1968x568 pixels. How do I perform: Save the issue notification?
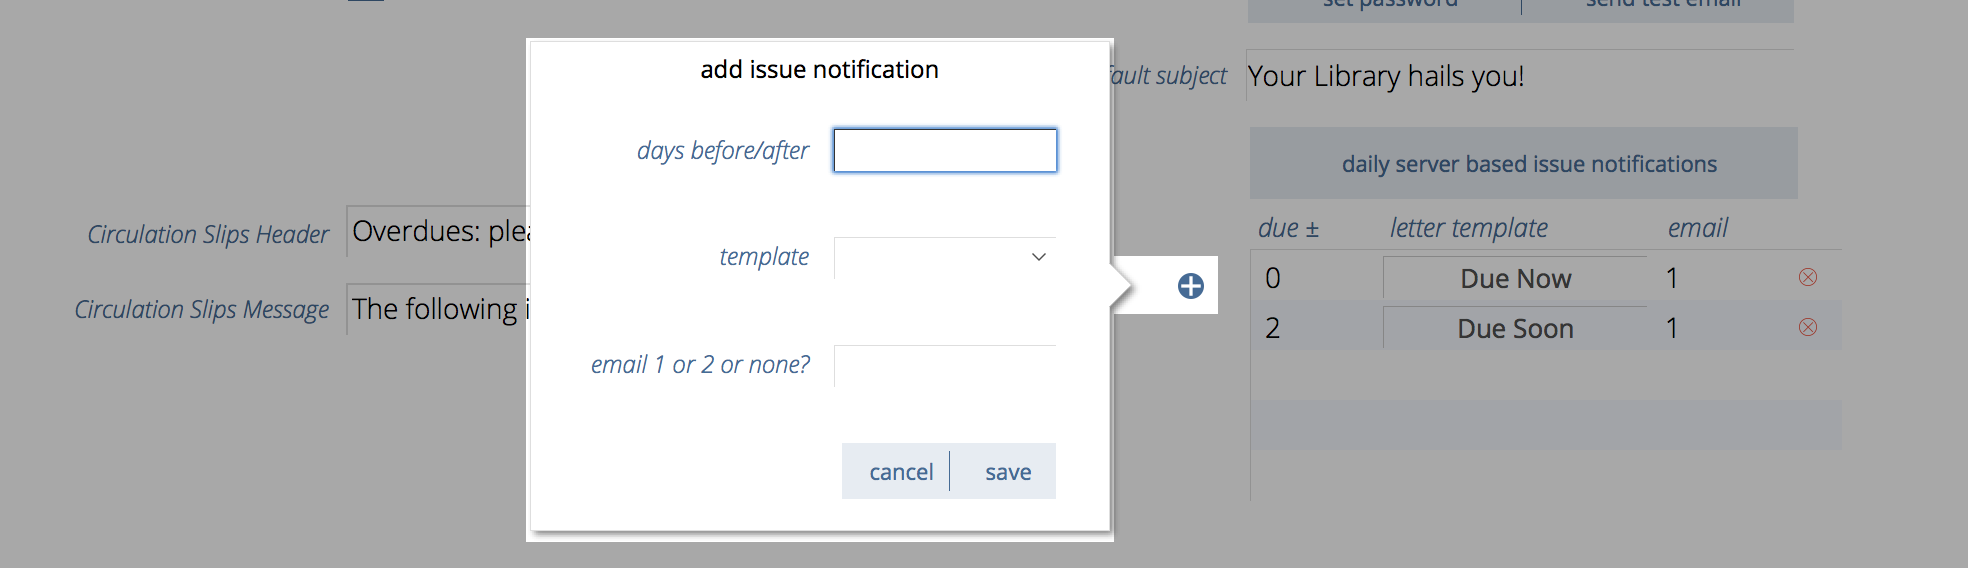[1007, 472]
